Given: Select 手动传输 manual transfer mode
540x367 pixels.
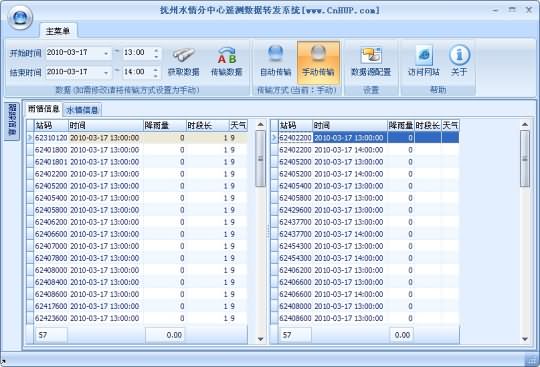Looking at the screenshot, I should tap(318, 62).
